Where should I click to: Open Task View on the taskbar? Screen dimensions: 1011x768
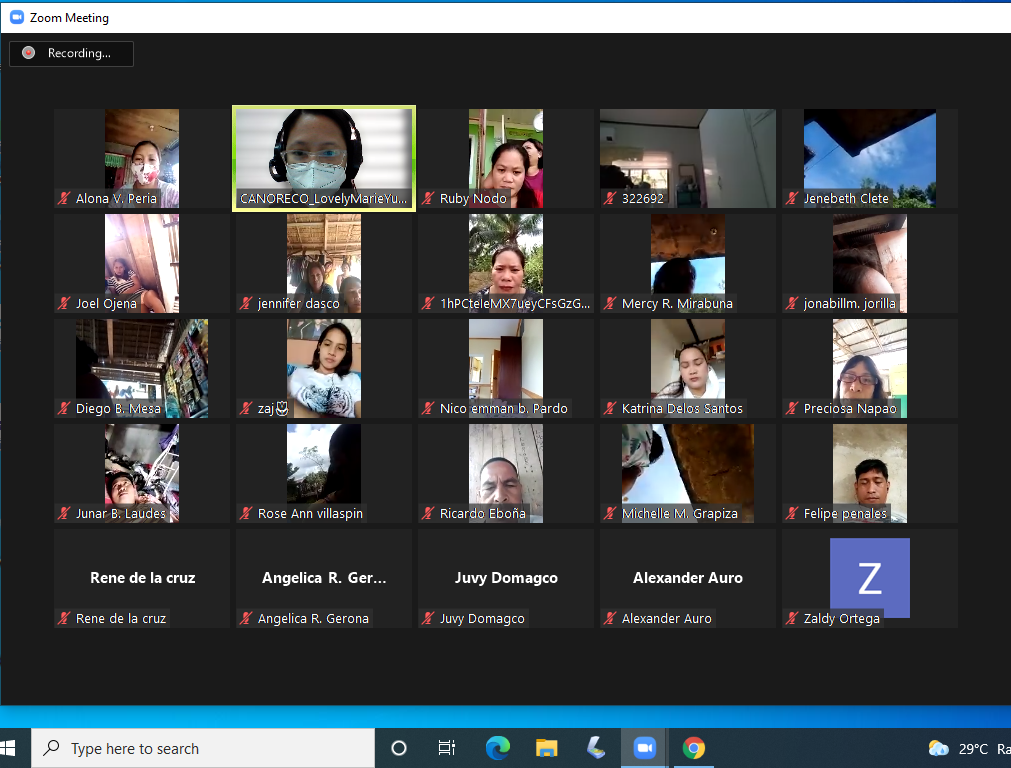point(447,748)
